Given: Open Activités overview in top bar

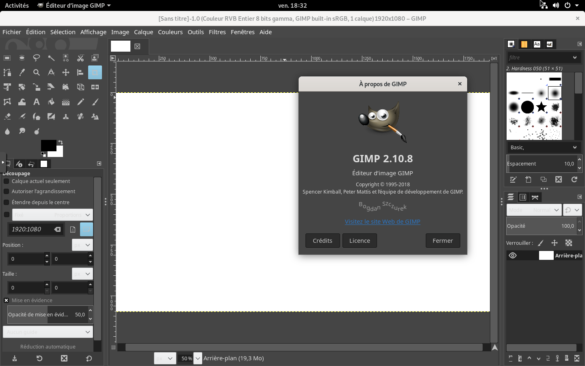Looking at the screenshot, I should click(x=16, y=5).
